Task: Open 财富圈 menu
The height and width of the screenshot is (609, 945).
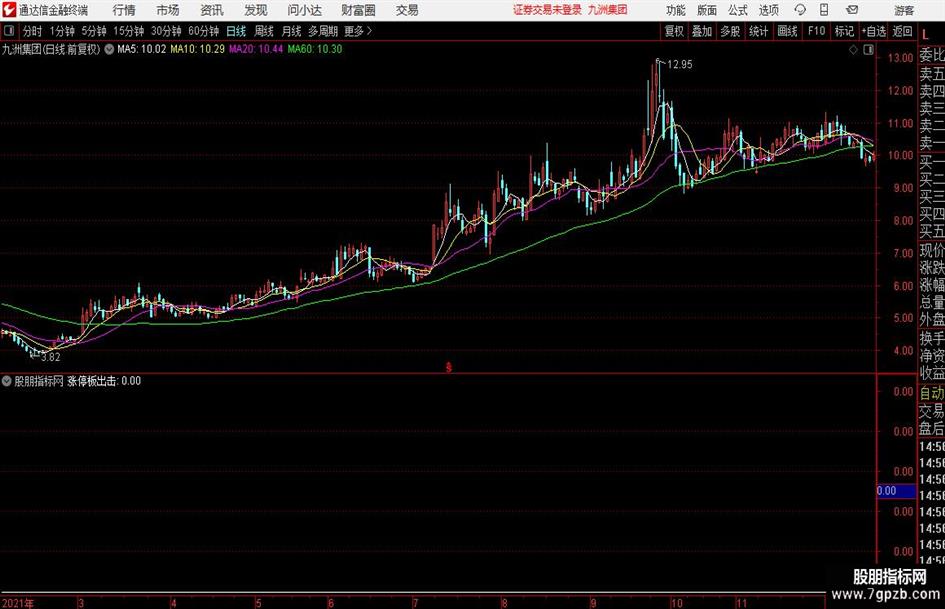Action: (358, 10)
